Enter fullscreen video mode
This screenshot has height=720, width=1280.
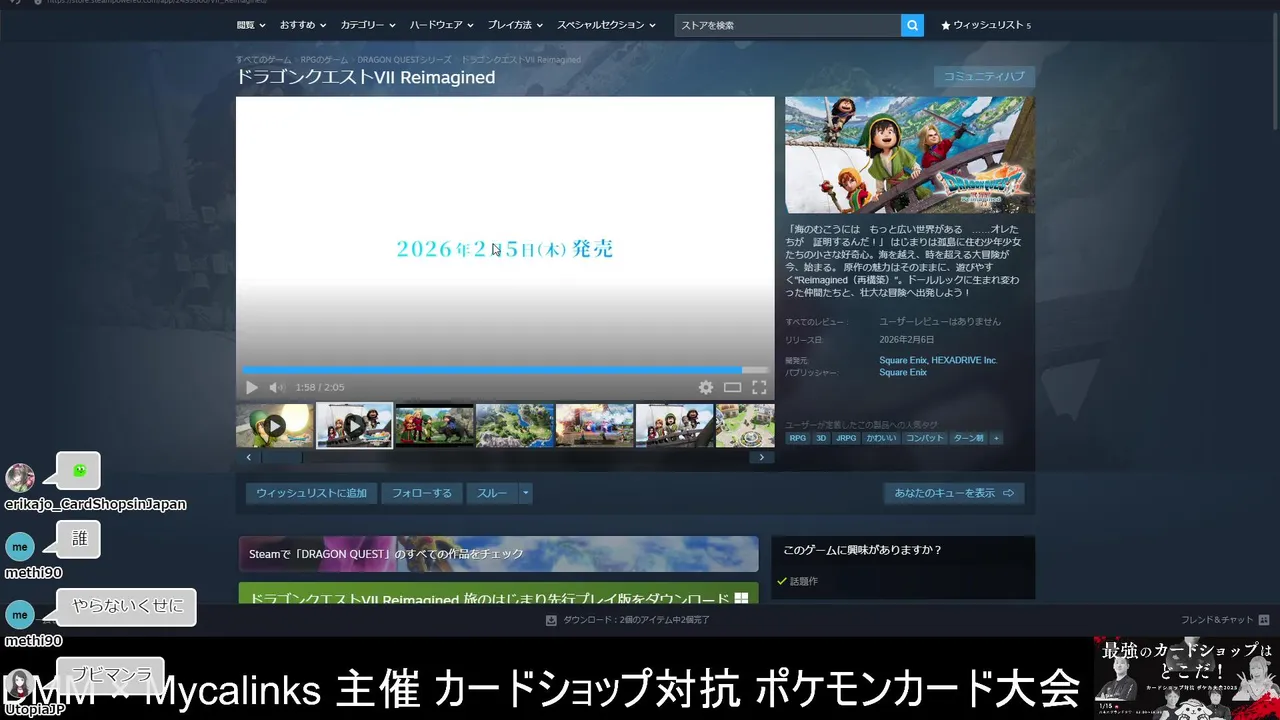tap(759, 387)
